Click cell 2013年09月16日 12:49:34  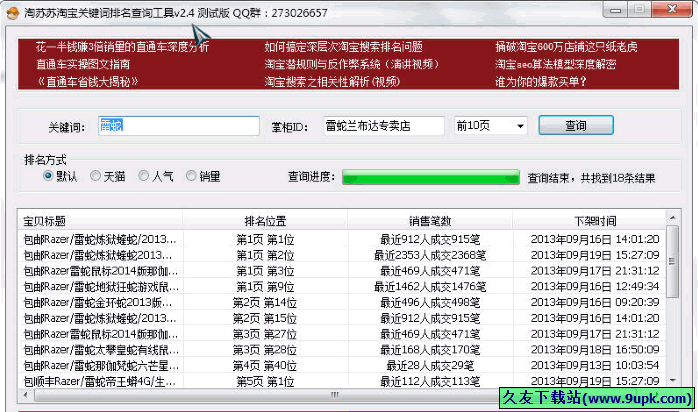(x=595, y=287)
